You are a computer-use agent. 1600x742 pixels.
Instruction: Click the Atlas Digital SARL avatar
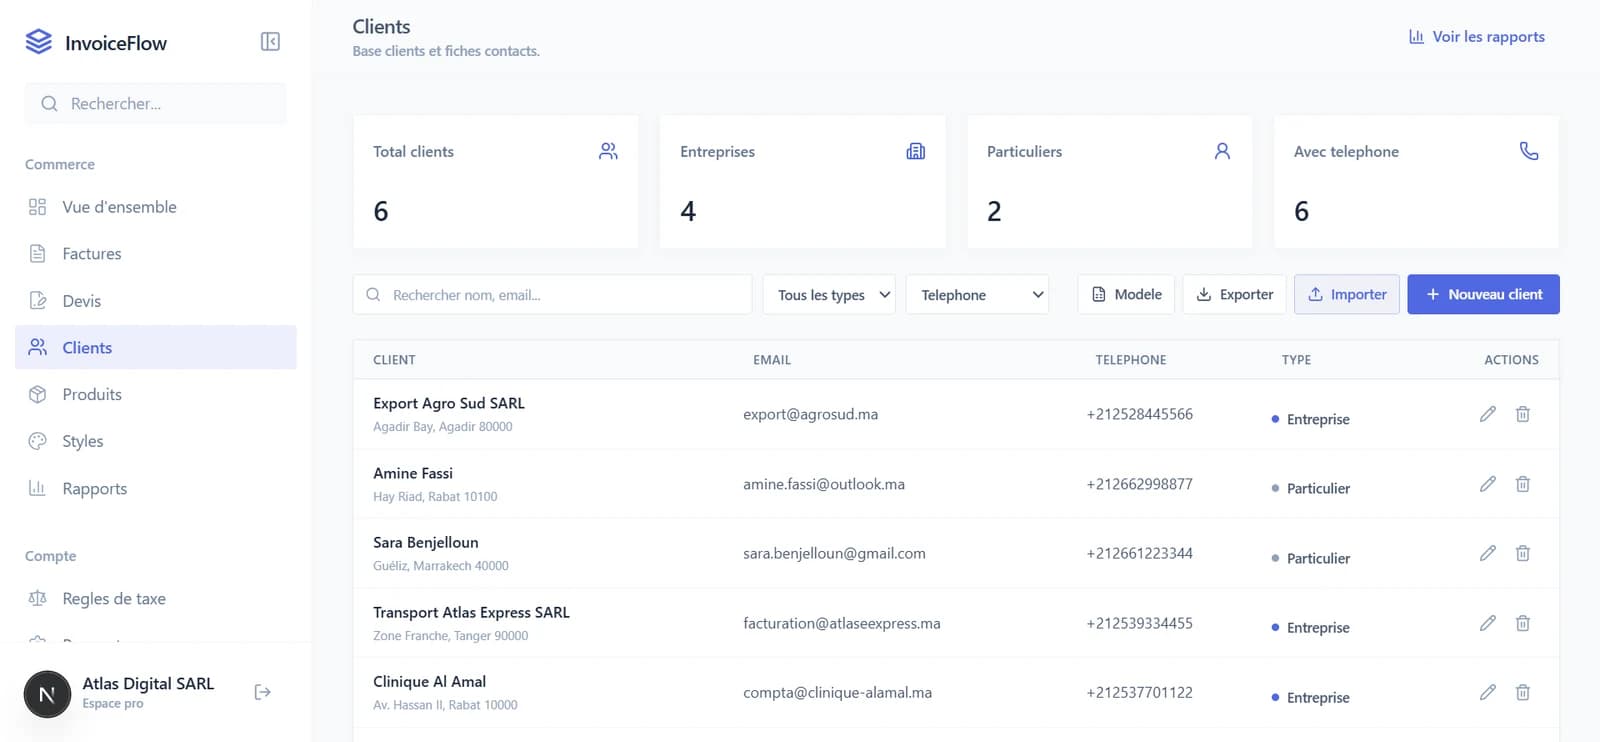47,693
